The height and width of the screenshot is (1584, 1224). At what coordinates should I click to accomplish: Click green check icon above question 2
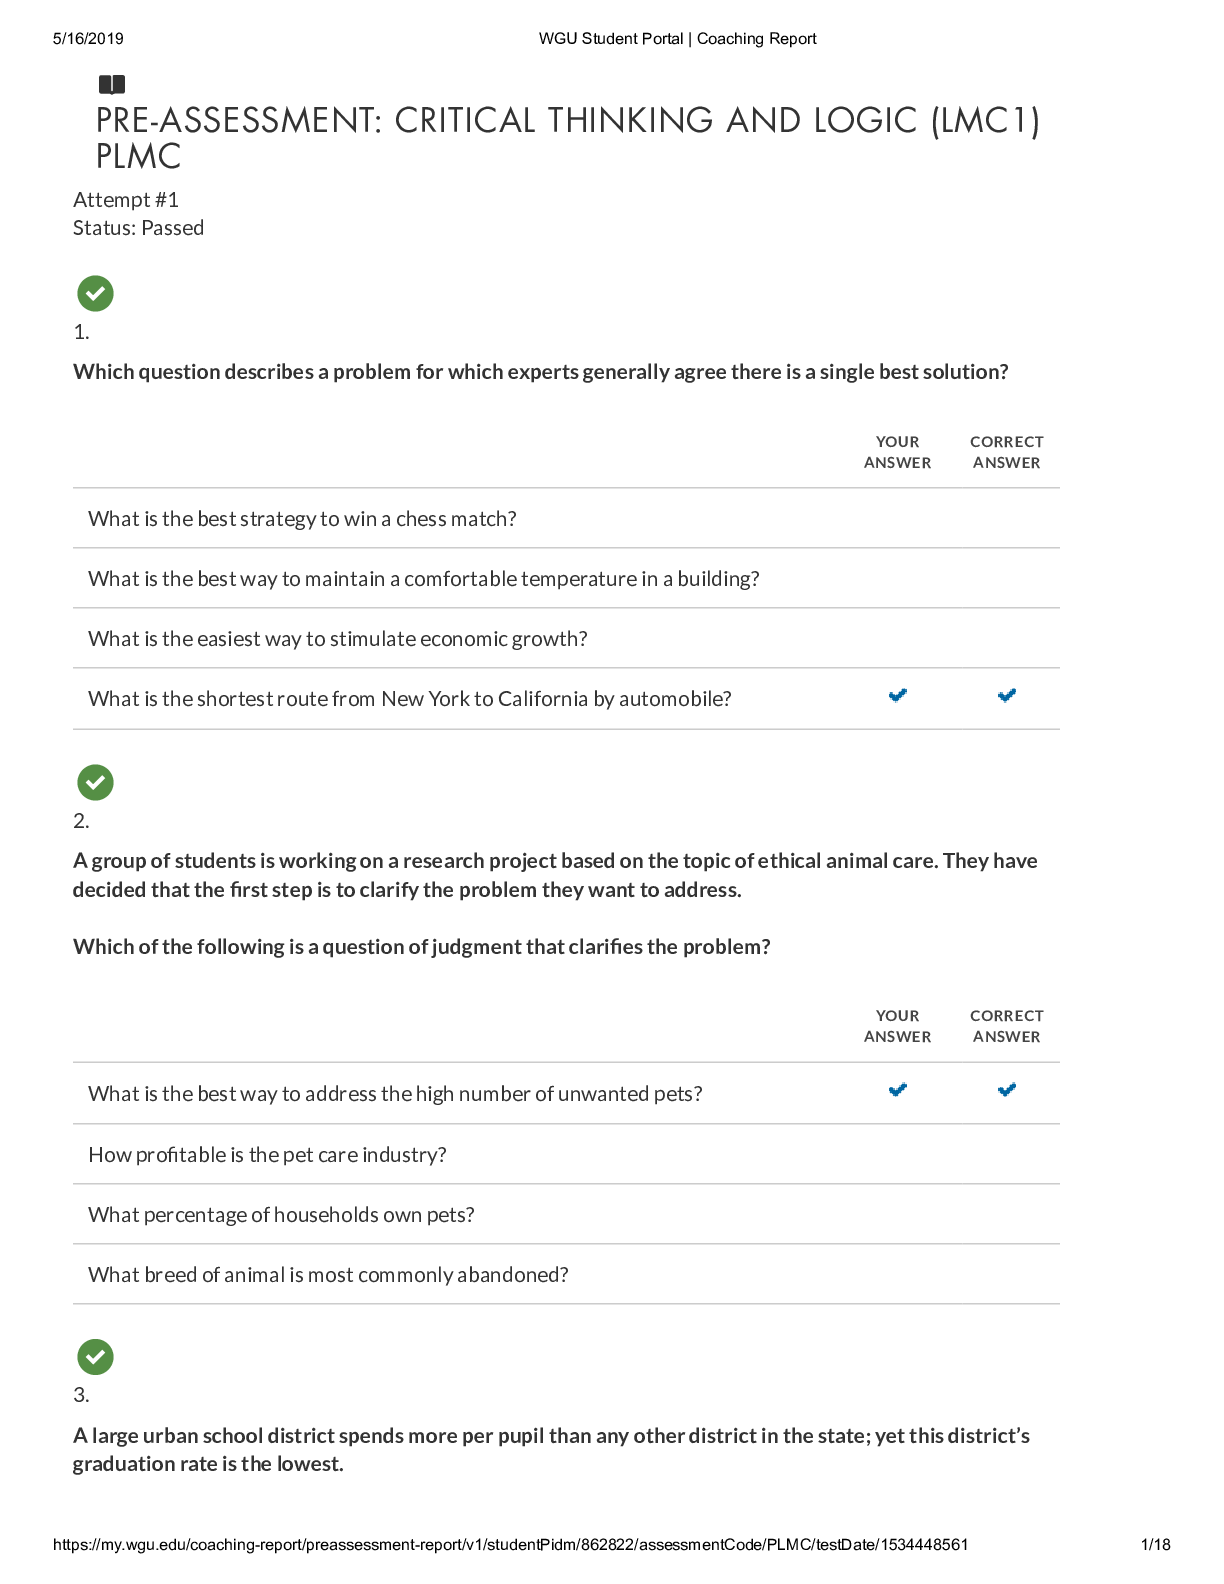coord(95,783)
